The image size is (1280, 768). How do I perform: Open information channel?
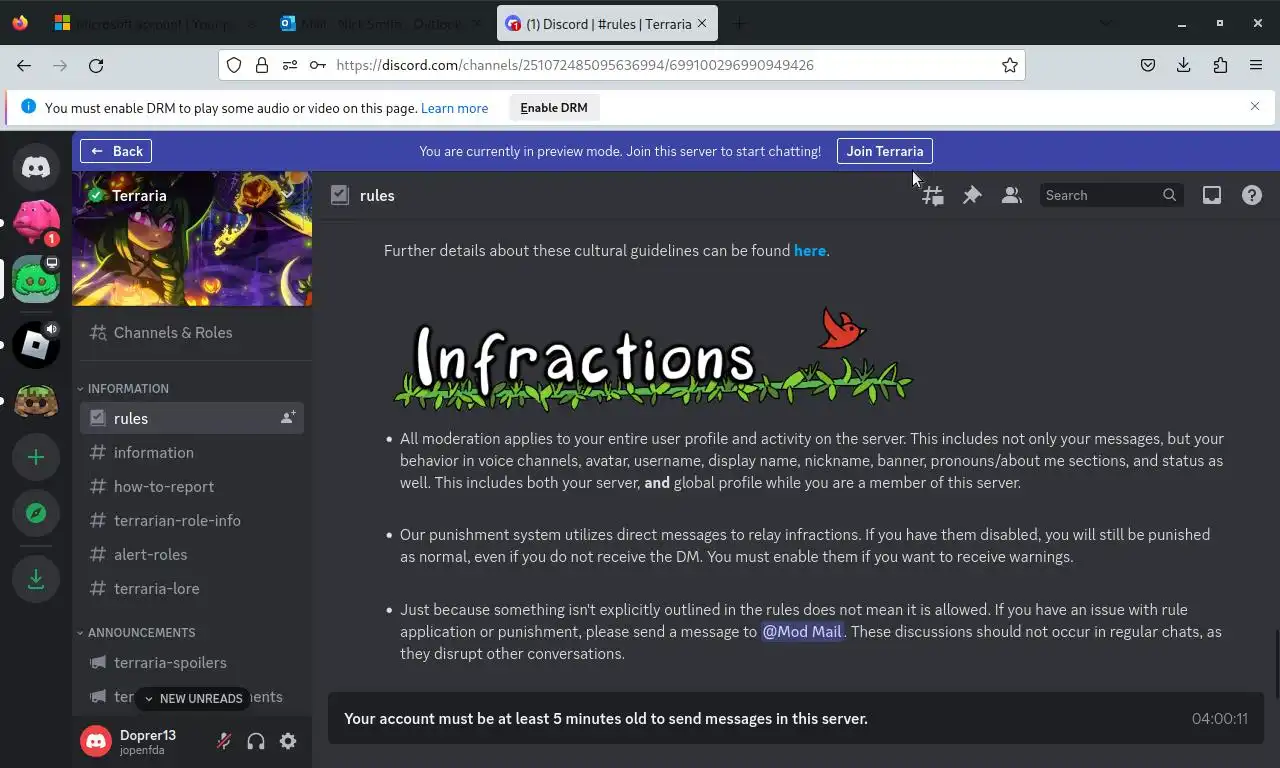(x=192, y=452)
